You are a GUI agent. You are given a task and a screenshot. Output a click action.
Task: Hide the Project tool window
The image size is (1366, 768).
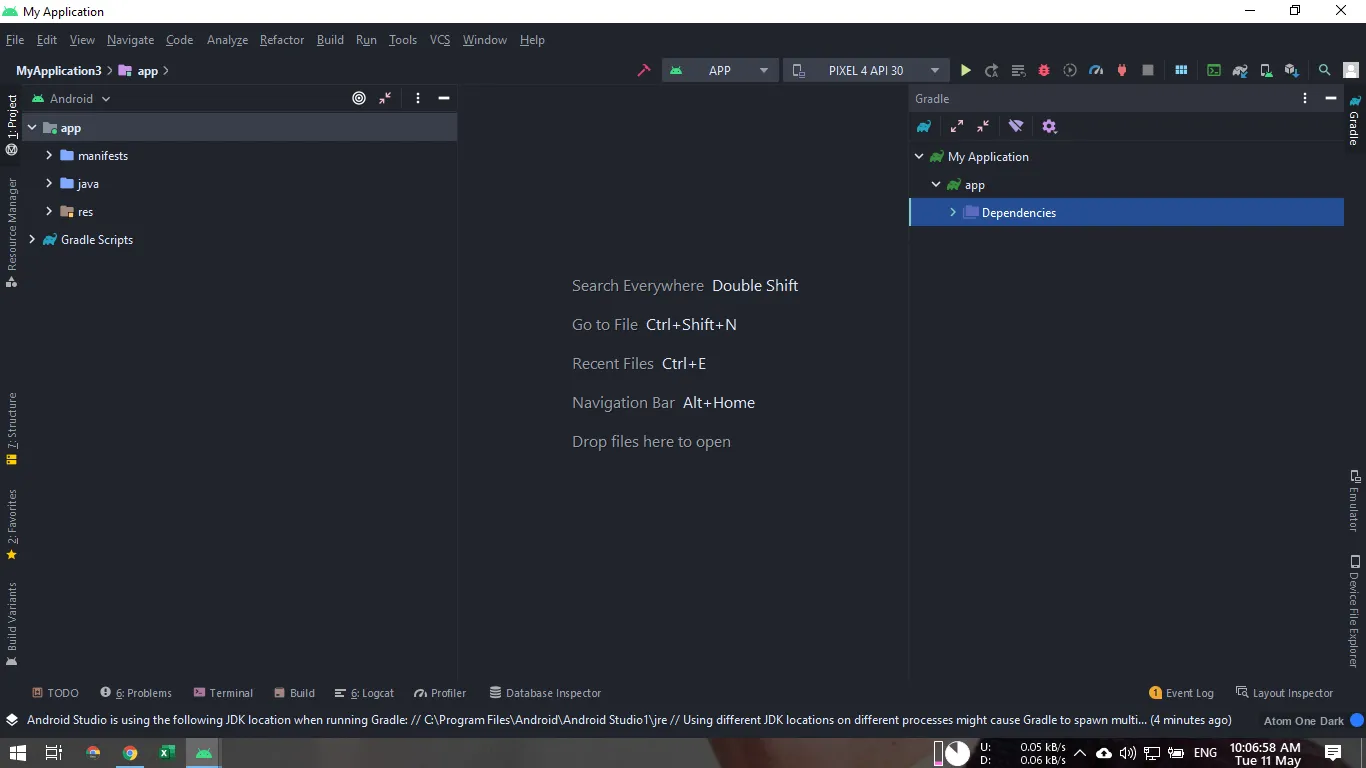[x=444, y=98]
